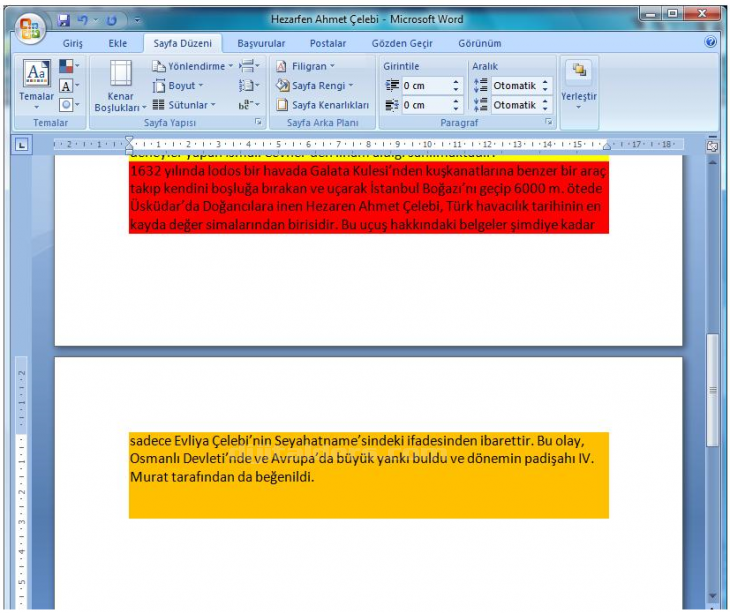Switch to the Görünüm tab

[480, 43]
